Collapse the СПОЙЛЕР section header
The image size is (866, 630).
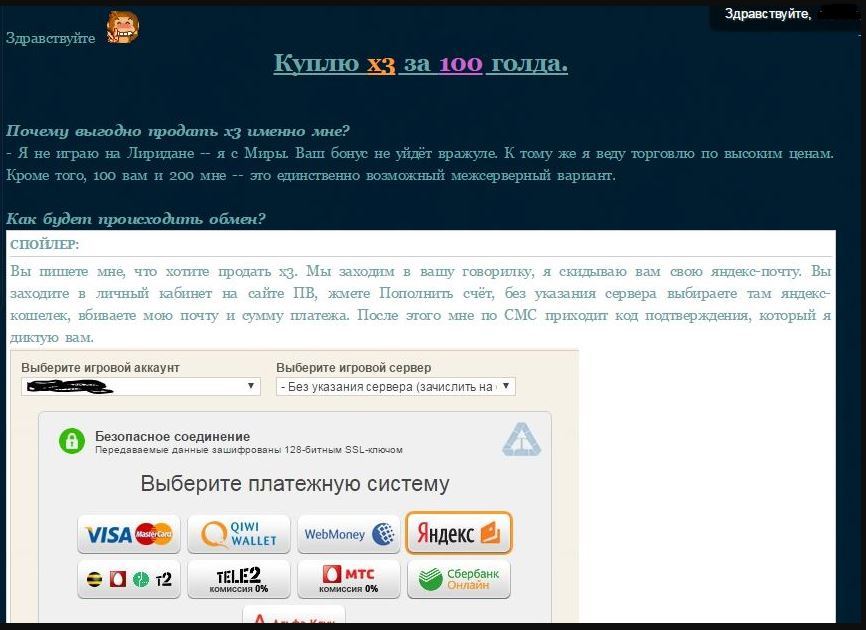tap(45, 244)
